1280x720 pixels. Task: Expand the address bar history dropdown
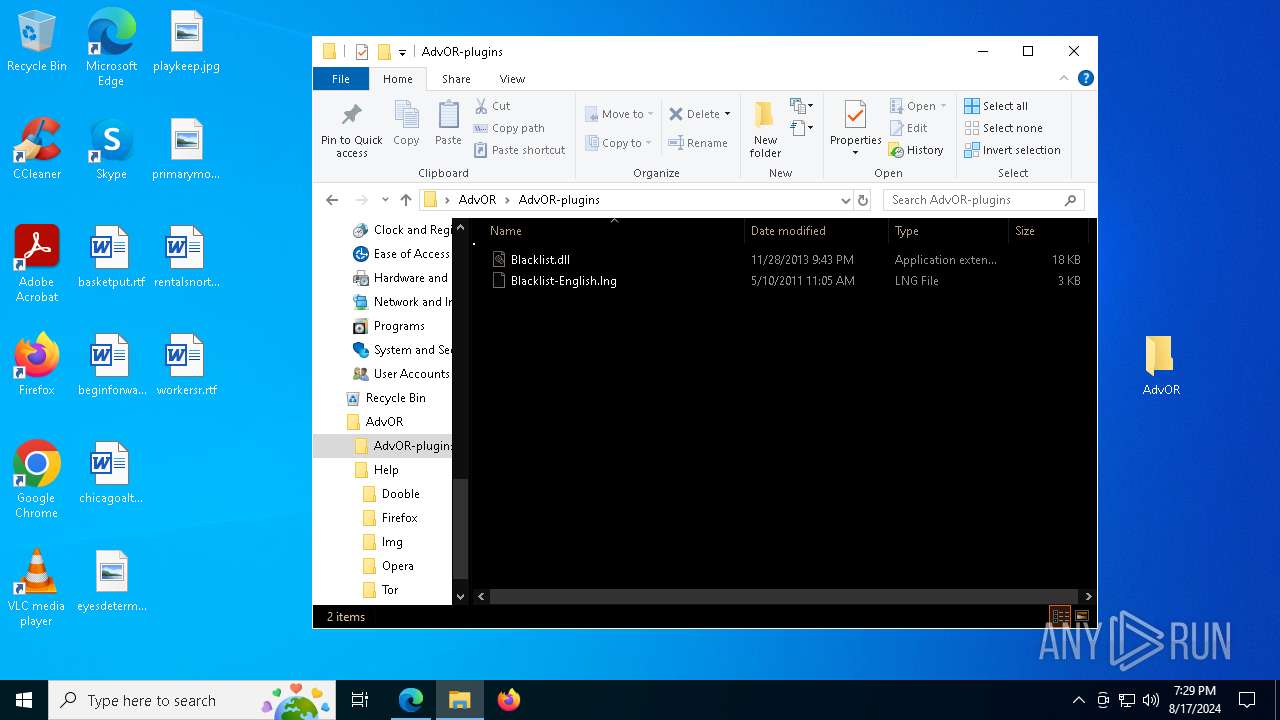[846, 200]
